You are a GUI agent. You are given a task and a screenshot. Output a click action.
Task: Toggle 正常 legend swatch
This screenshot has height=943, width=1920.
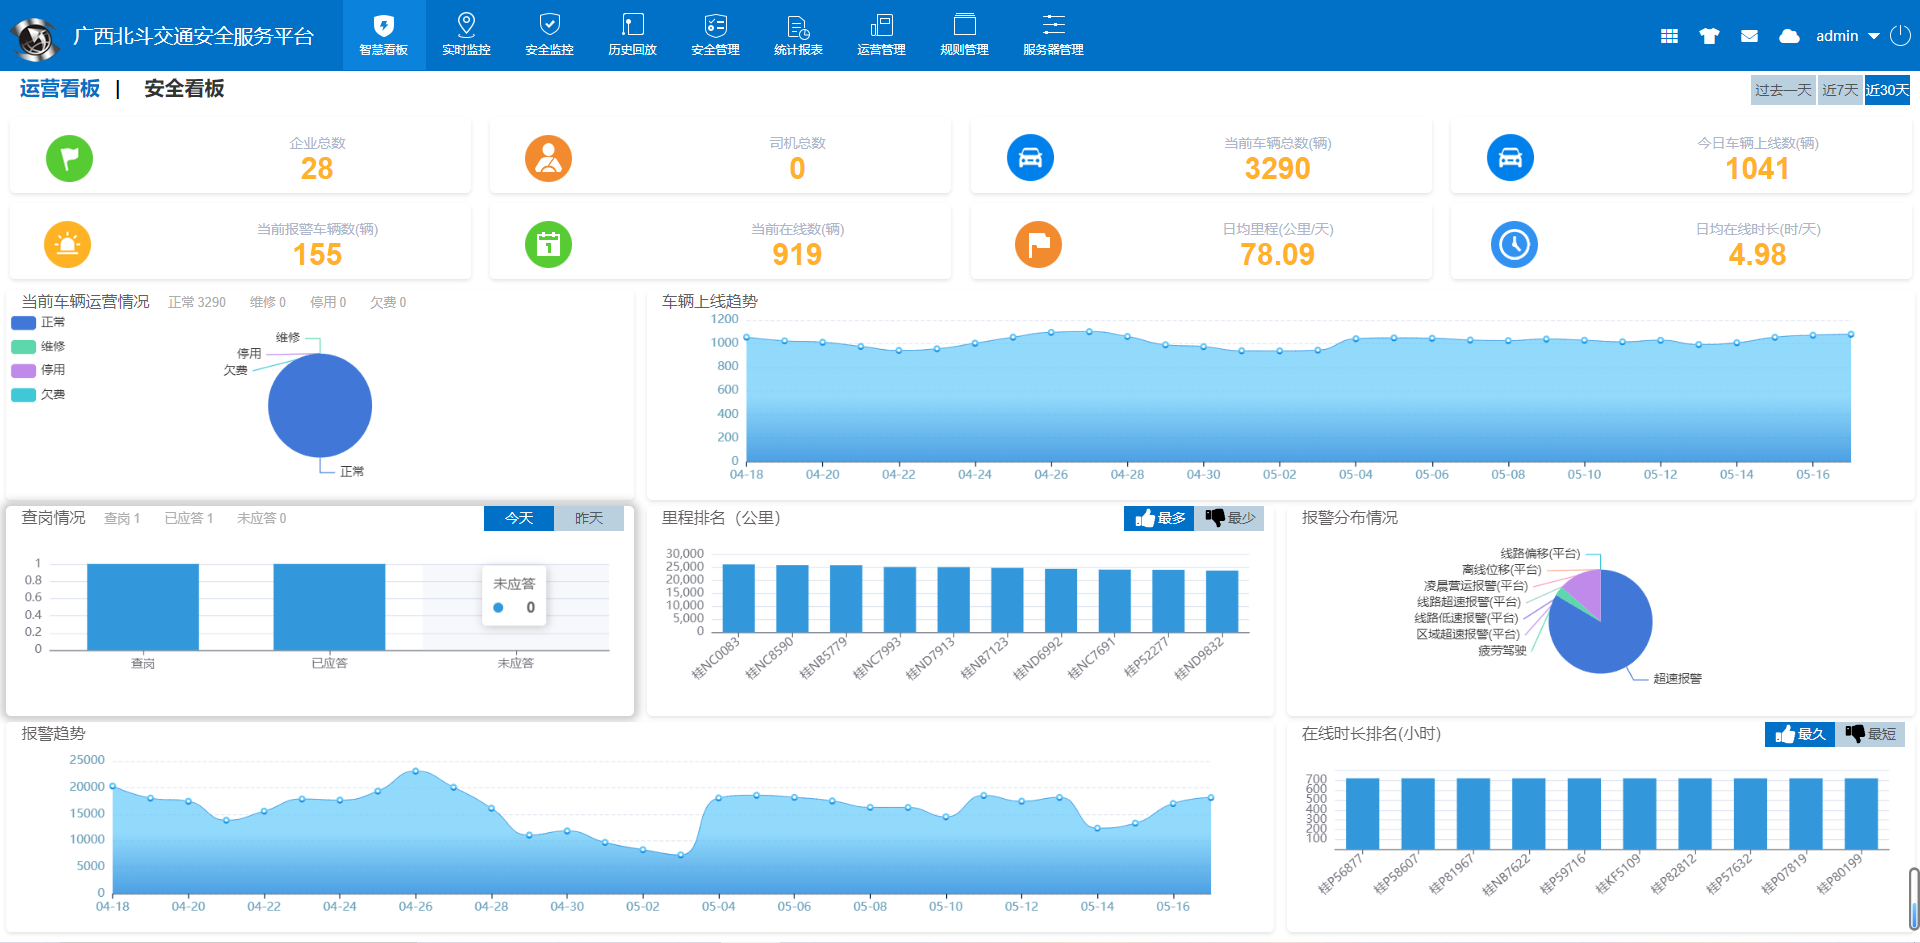click(24, 323)
